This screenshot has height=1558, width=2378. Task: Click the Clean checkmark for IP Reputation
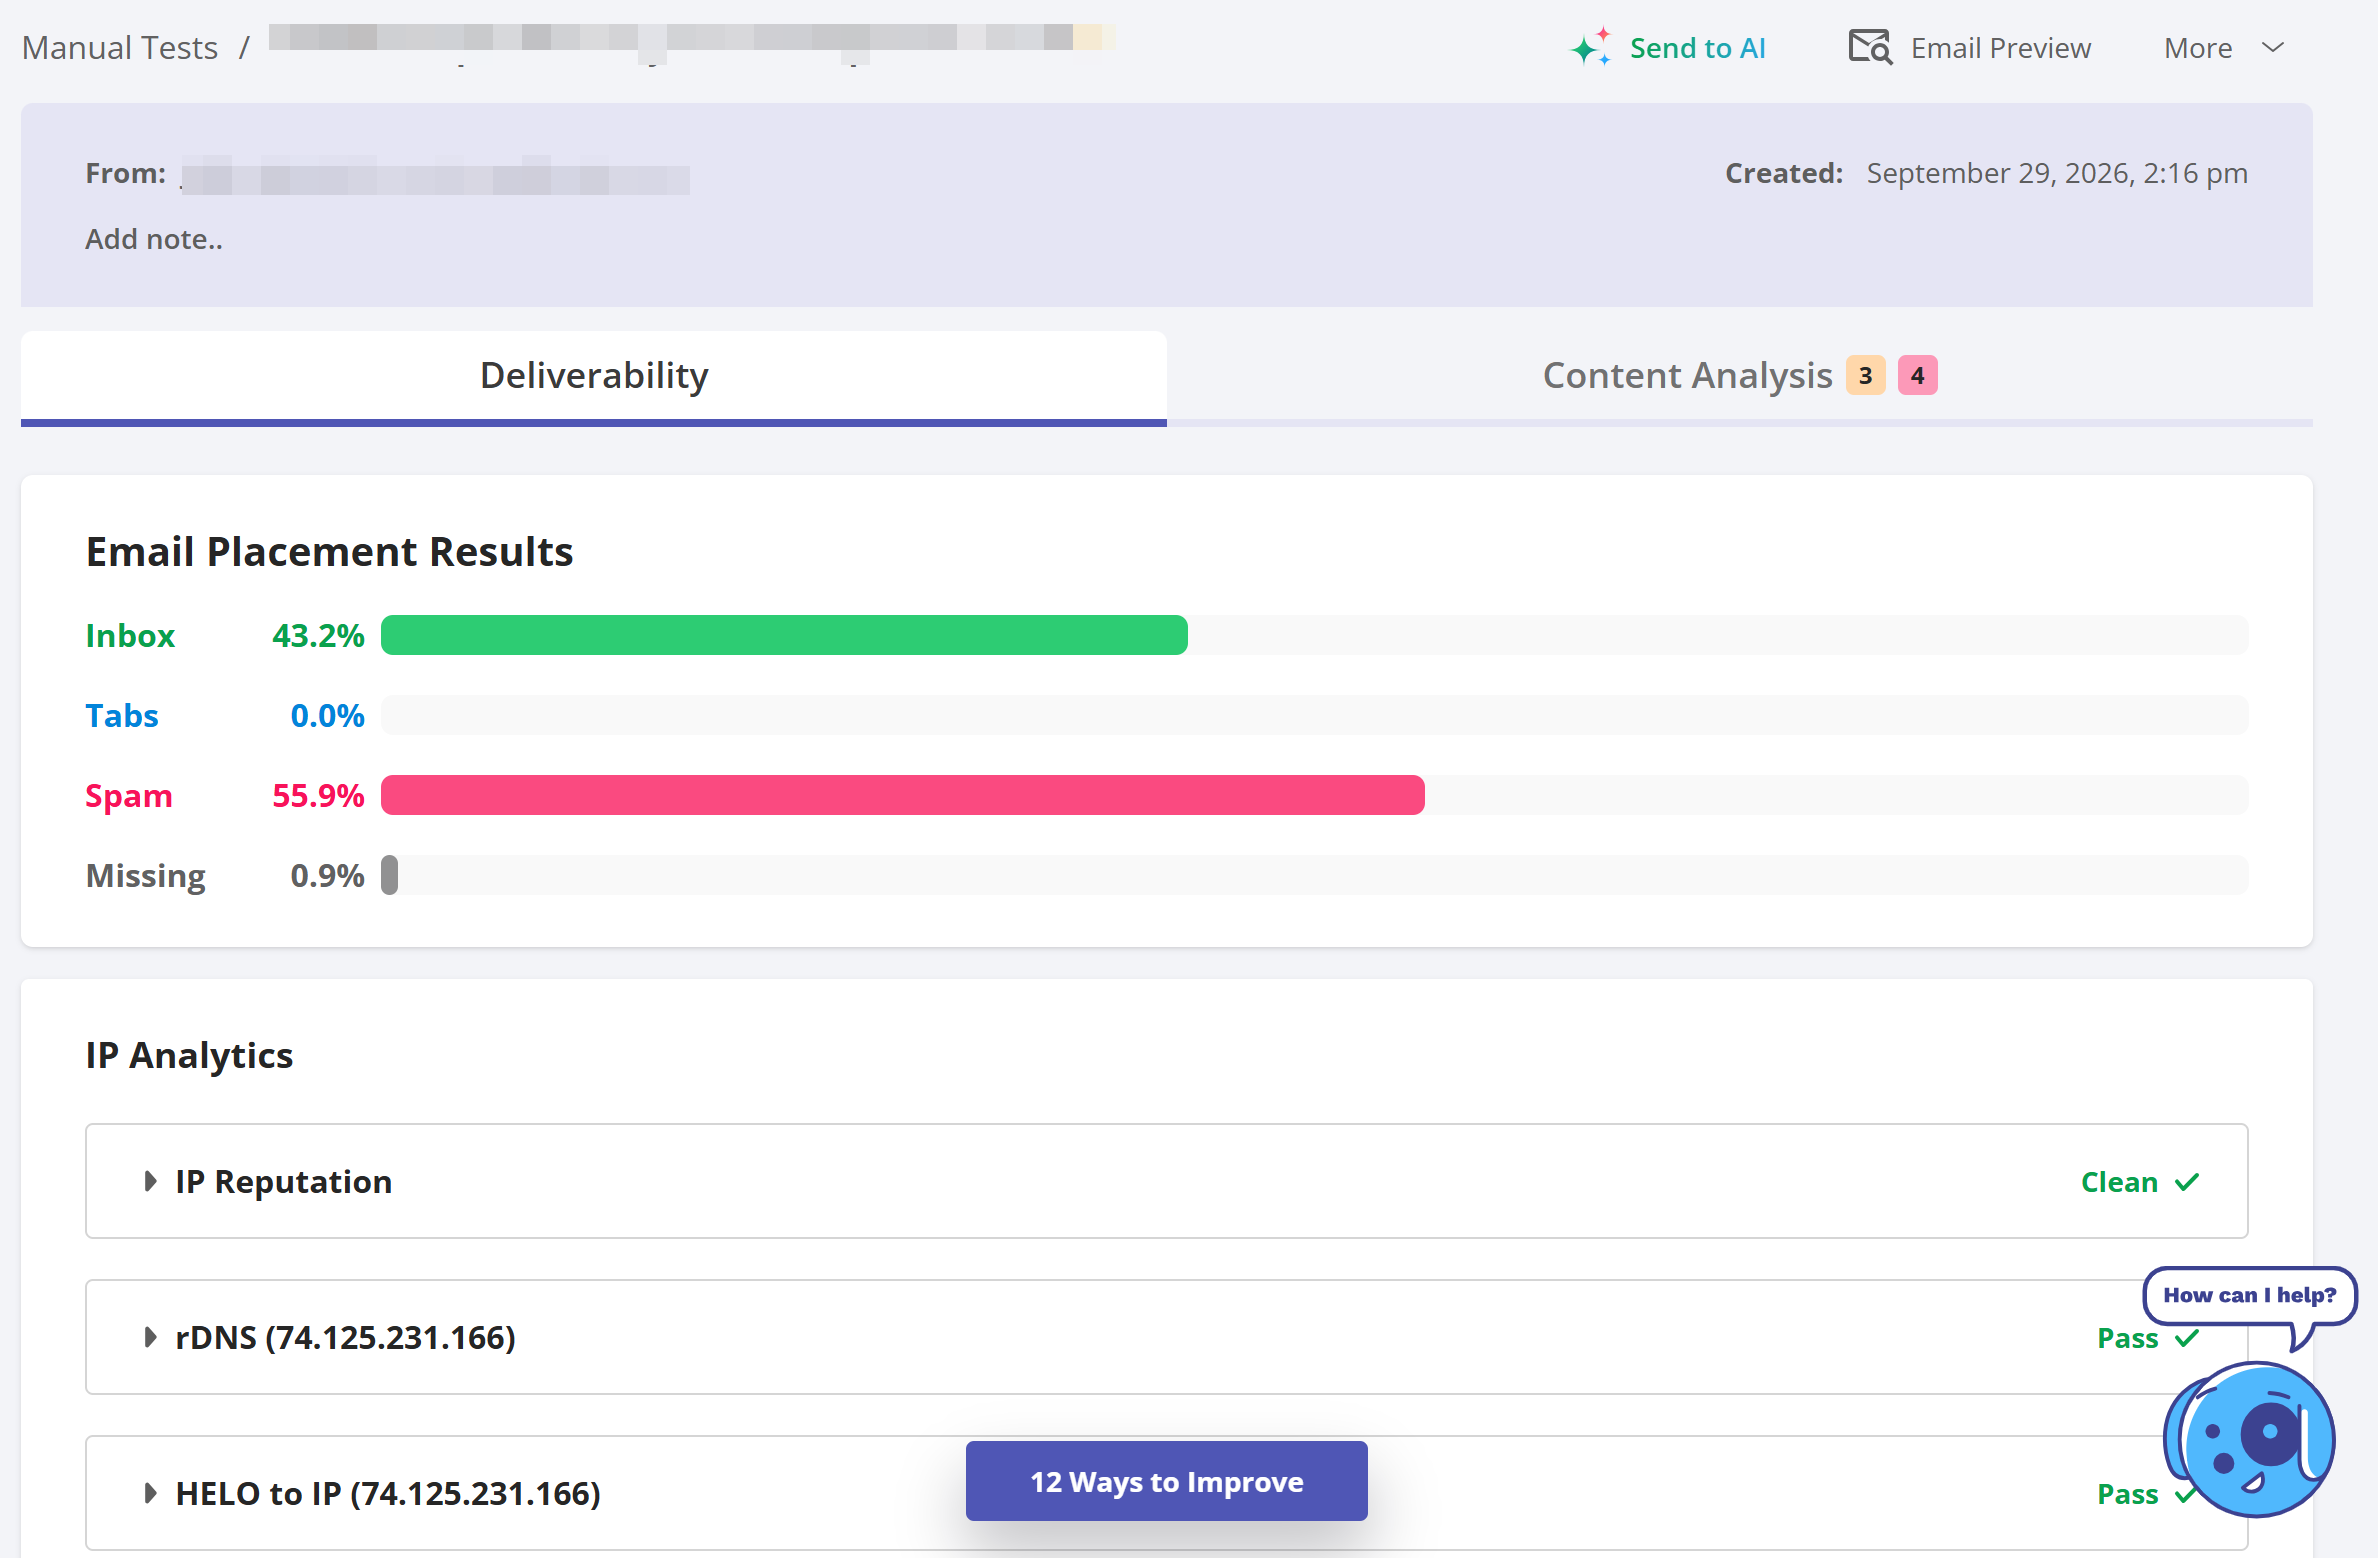[x=2187, y=1182]
